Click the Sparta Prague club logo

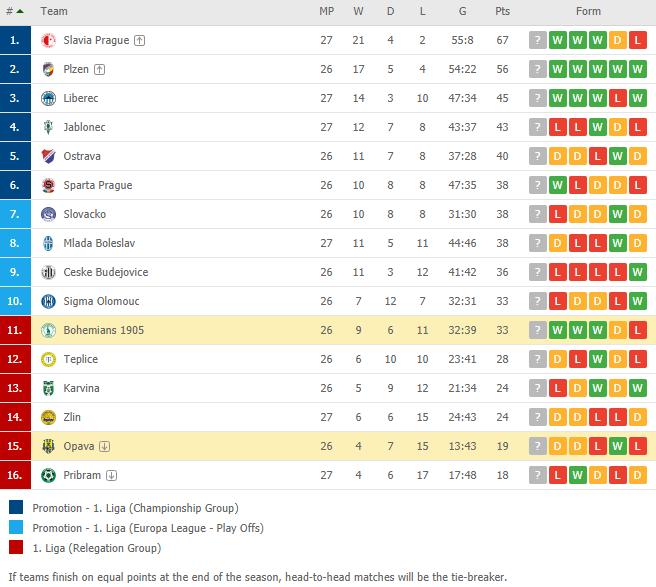coord(48,185)
